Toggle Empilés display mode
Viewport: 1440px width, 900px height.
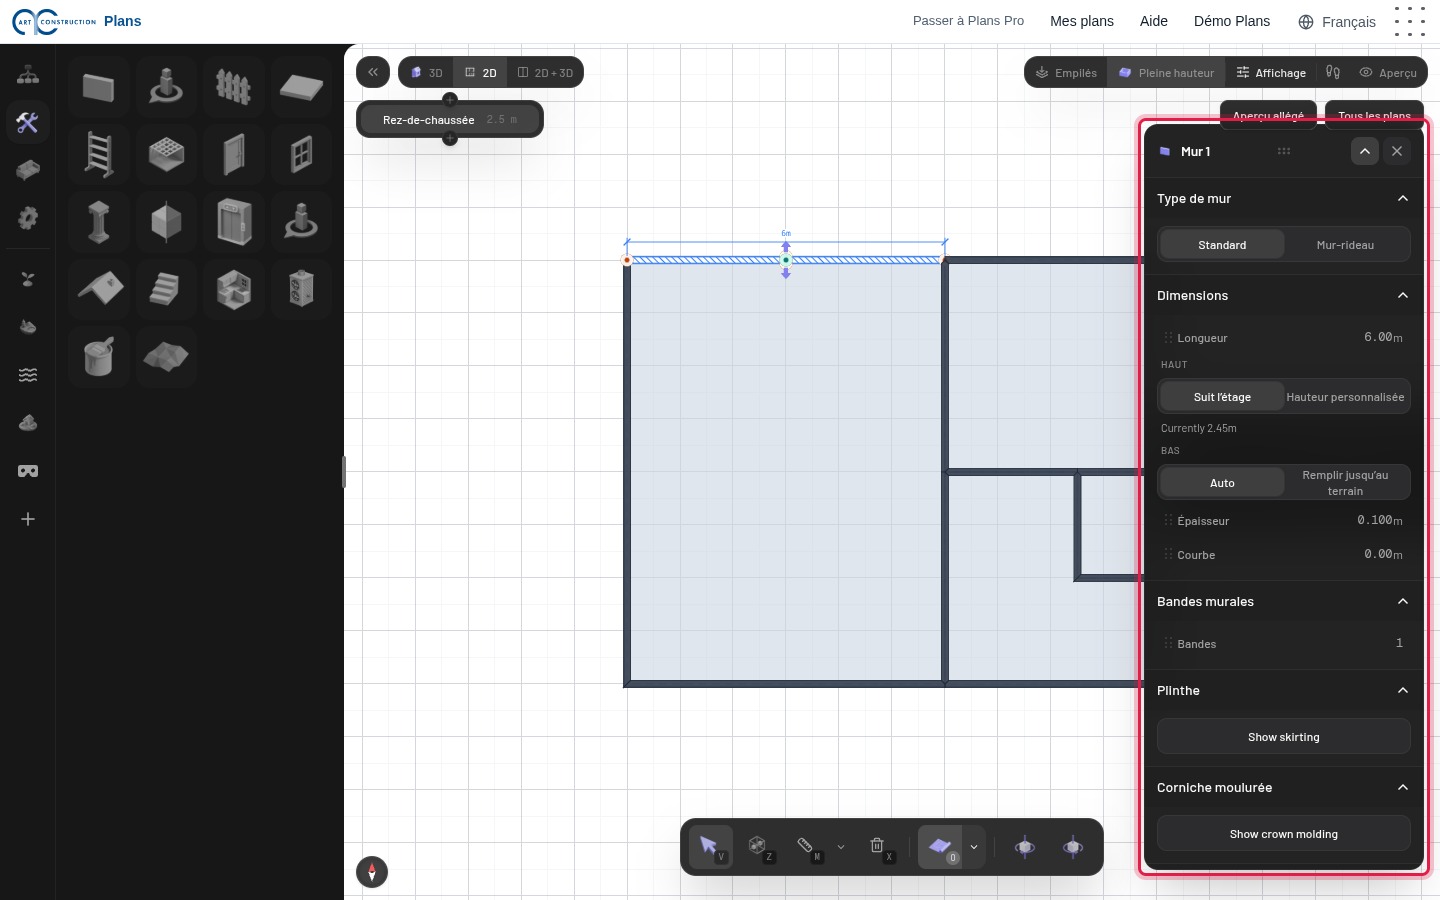pyautogui.click(x=1066, y=73)
